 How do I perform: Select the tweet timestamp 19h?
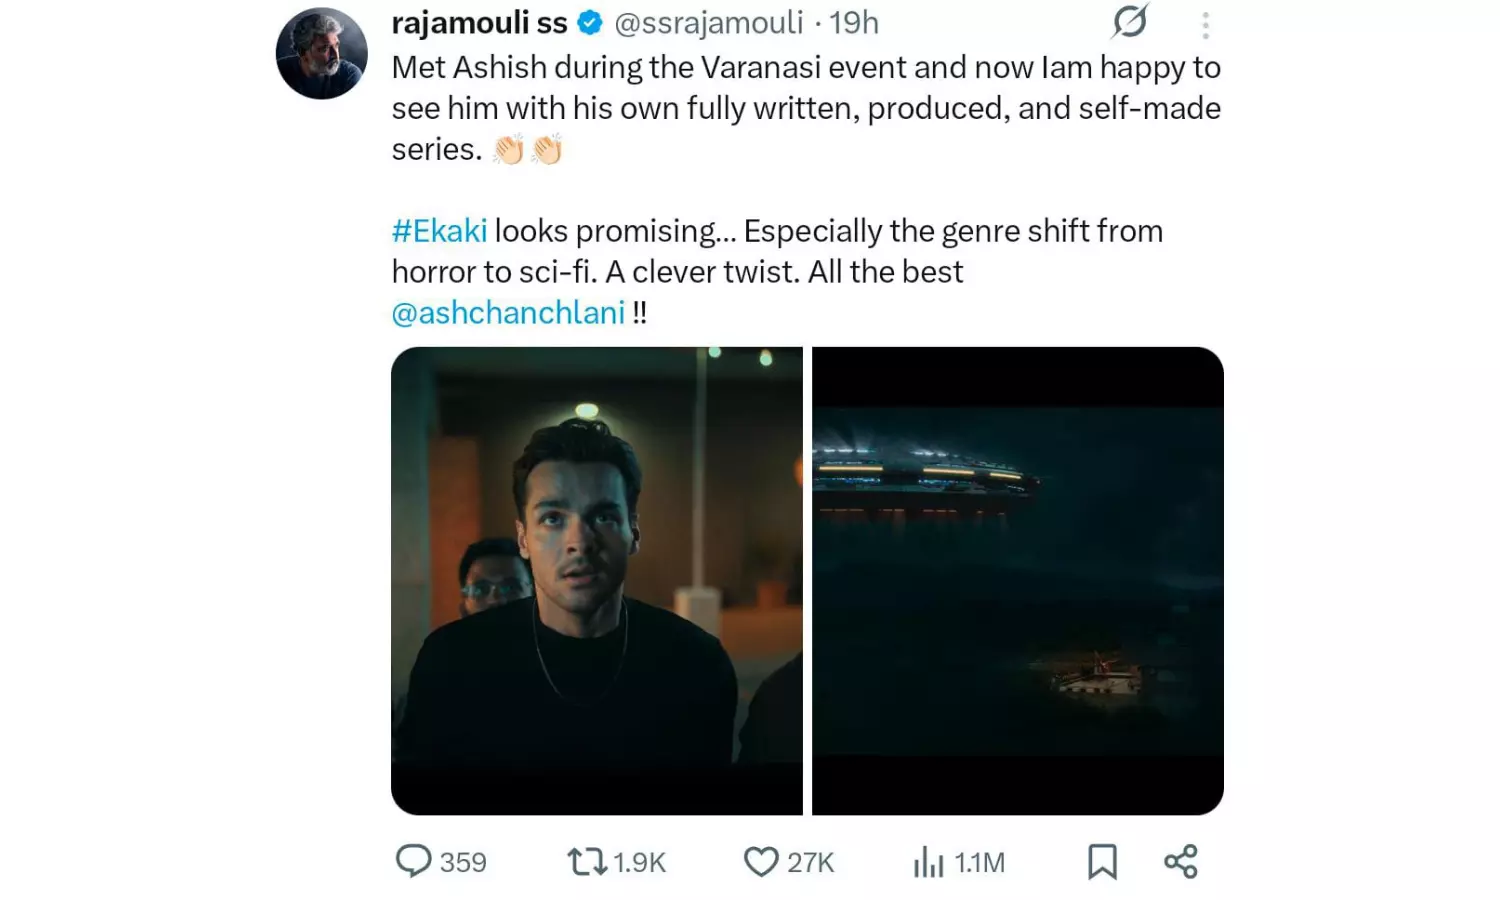point(857,21)
